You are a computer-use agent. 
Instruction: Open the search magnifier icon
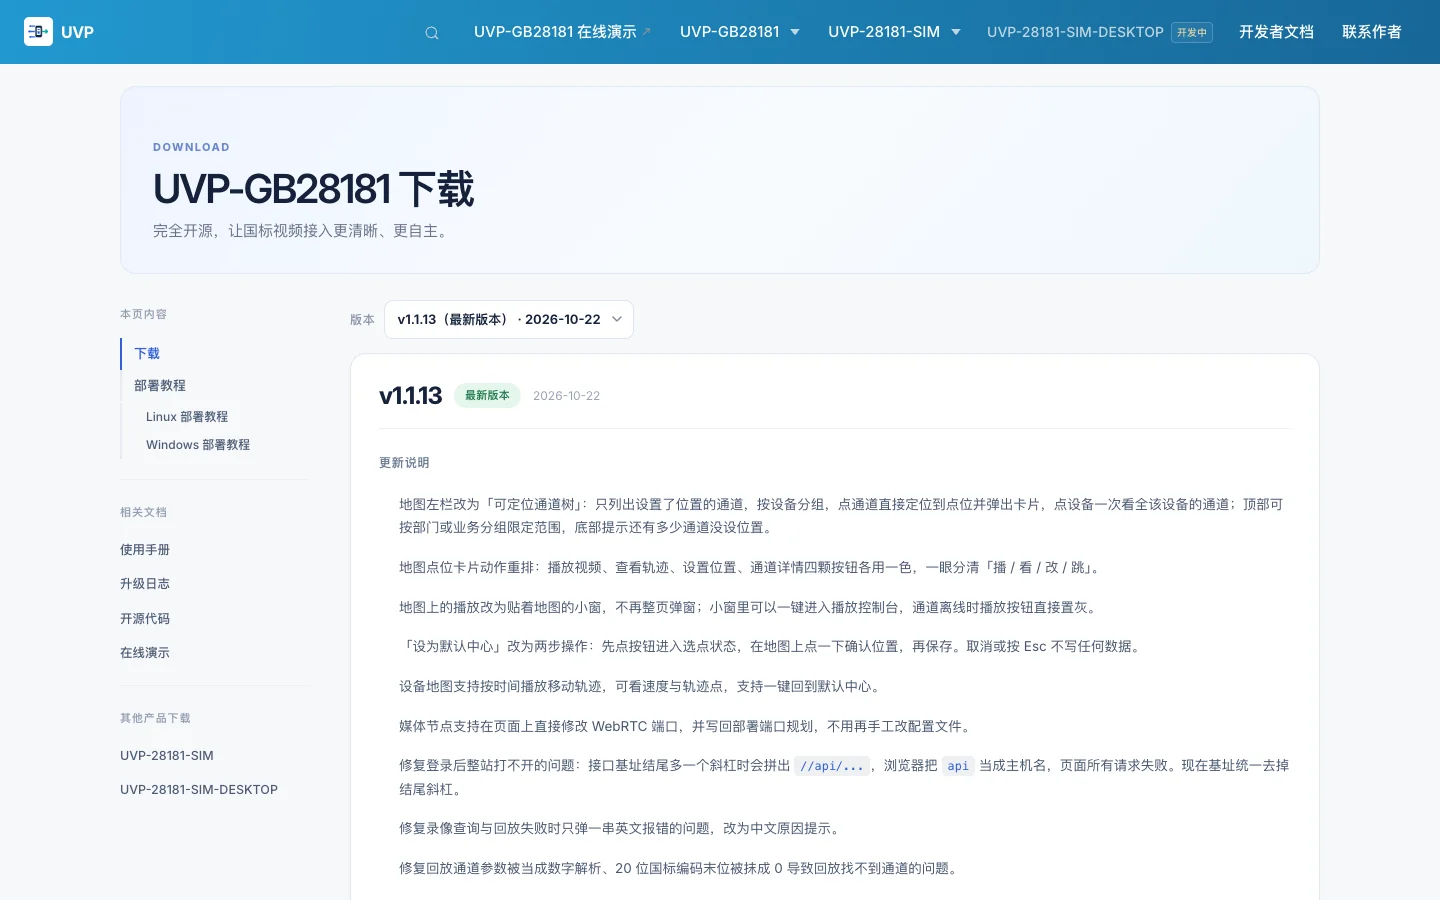pyautogui.click(x=432, y=33)
